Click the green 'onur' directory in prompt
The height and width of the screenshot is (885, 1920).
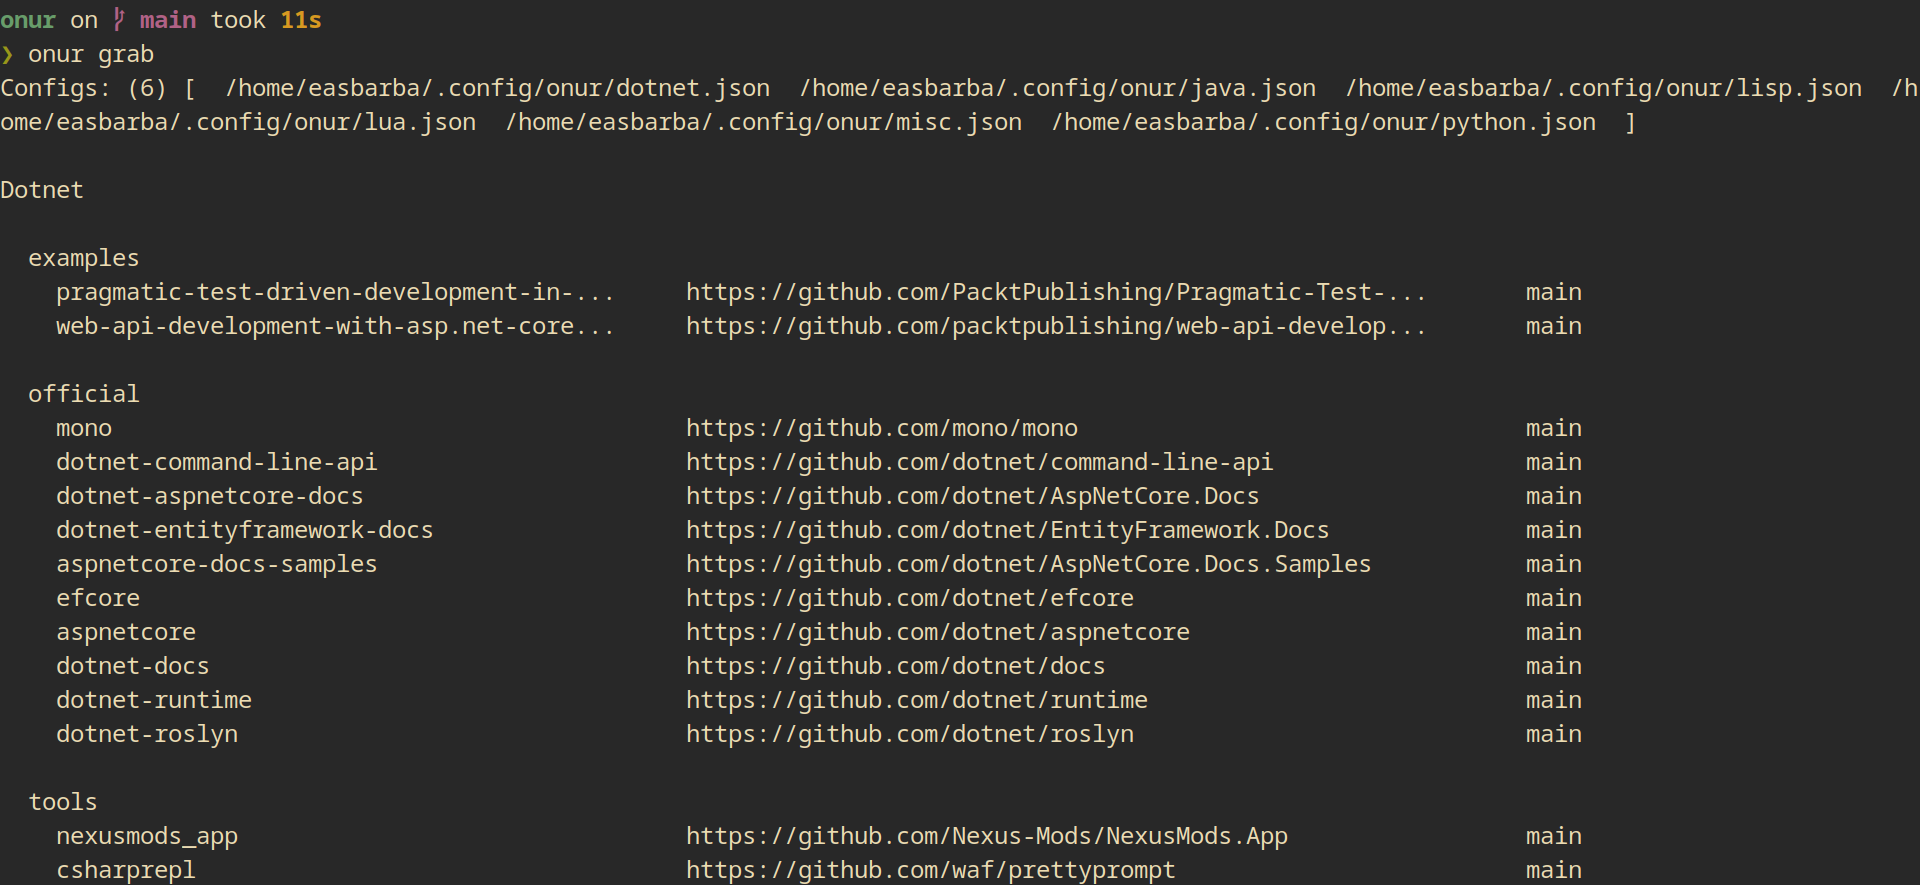pyautogui.click(x=28, y=20)
